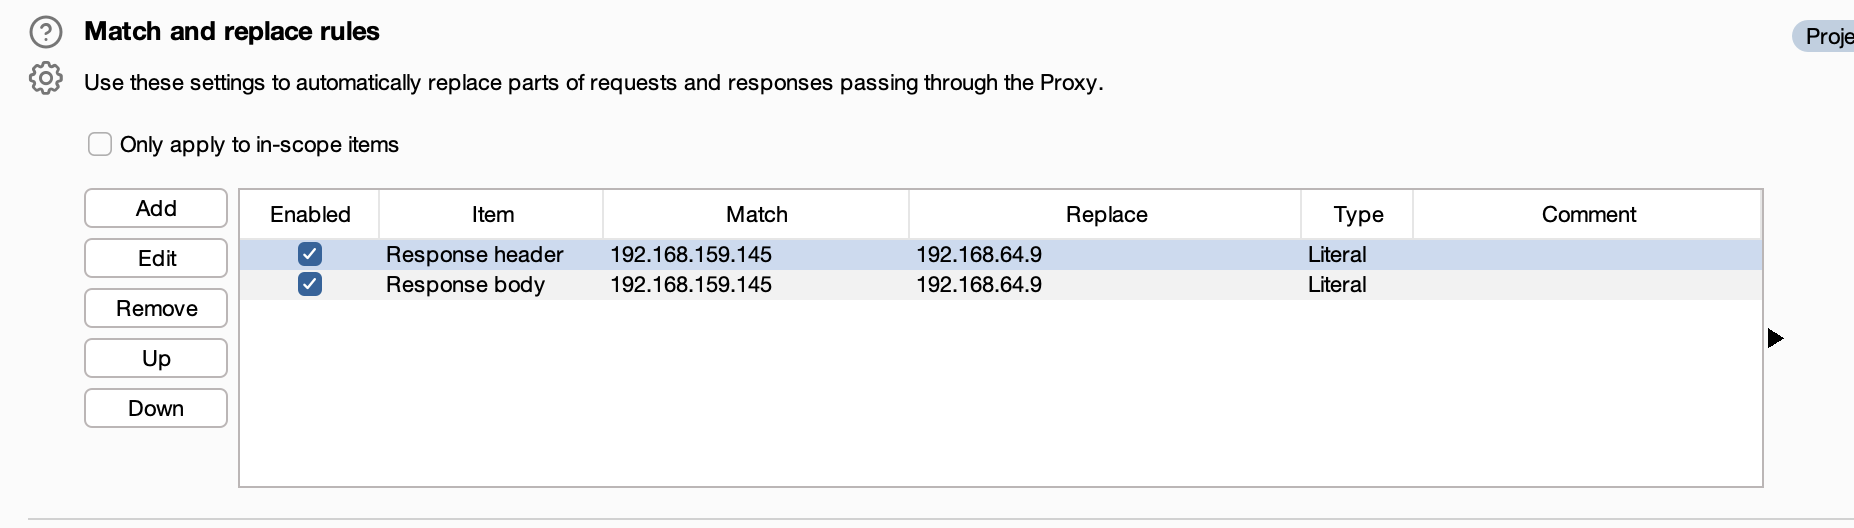Enable Only apply to in-scope items
The height and width of the screenshot is (528, 1854).
click(x=100, y=144)
